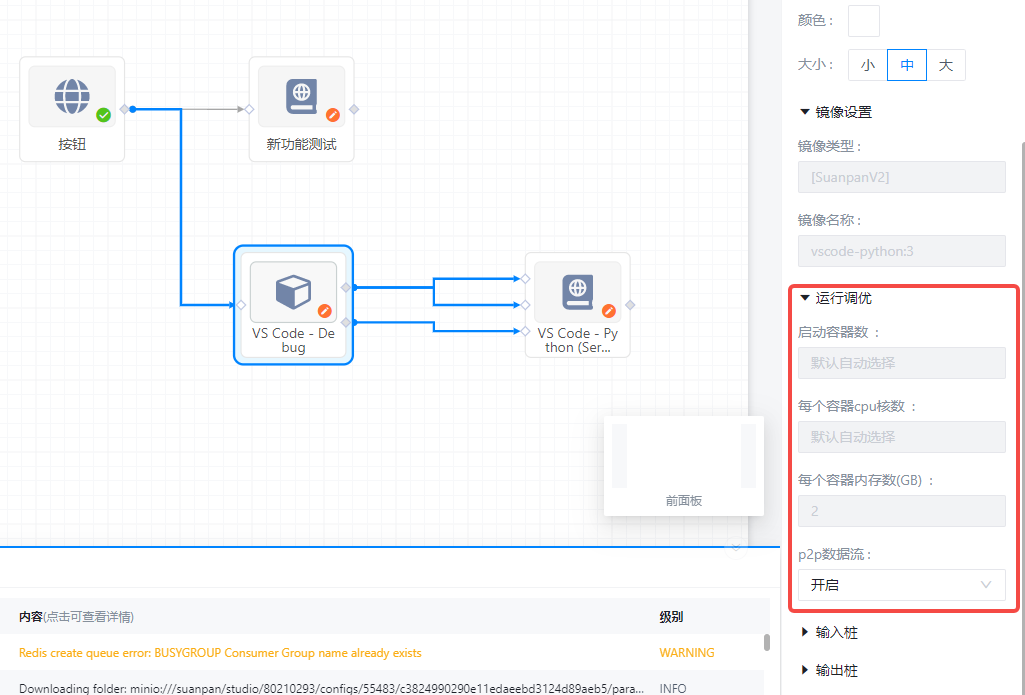Viewport: 1025px width, 695px height.
Task: Open the Redis create queue error message
Action: pyautogui.click(x=220, y=653)
